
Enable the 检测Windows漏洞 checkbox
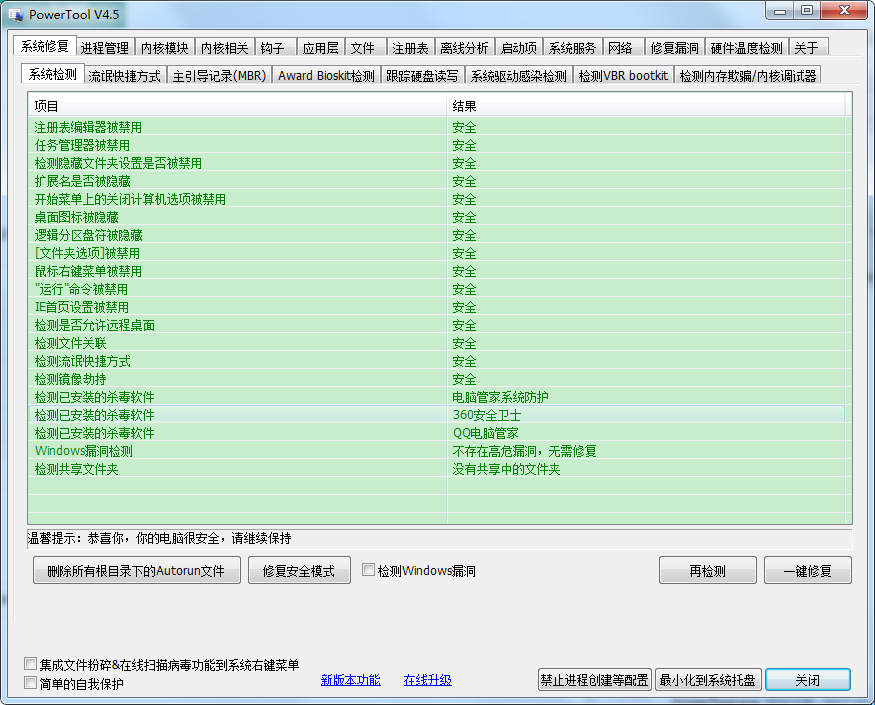[x=368, y=570]
